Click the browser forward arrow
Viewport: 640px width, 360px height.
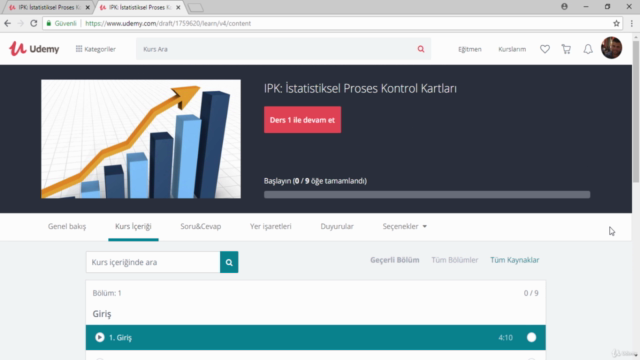coord(20,23)
